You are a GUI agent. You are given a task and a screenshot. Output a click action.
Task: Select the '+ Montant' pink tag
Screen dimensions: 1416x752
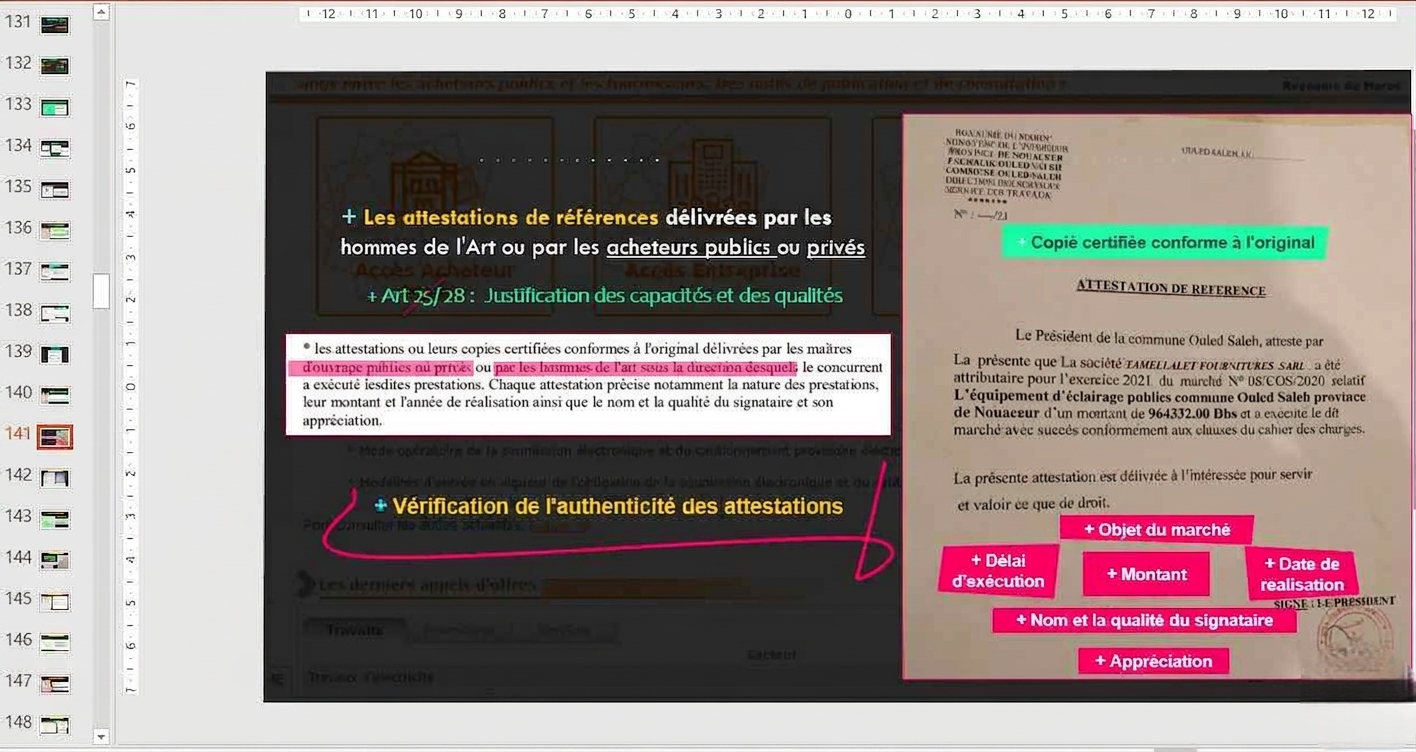click(1146, 574)
